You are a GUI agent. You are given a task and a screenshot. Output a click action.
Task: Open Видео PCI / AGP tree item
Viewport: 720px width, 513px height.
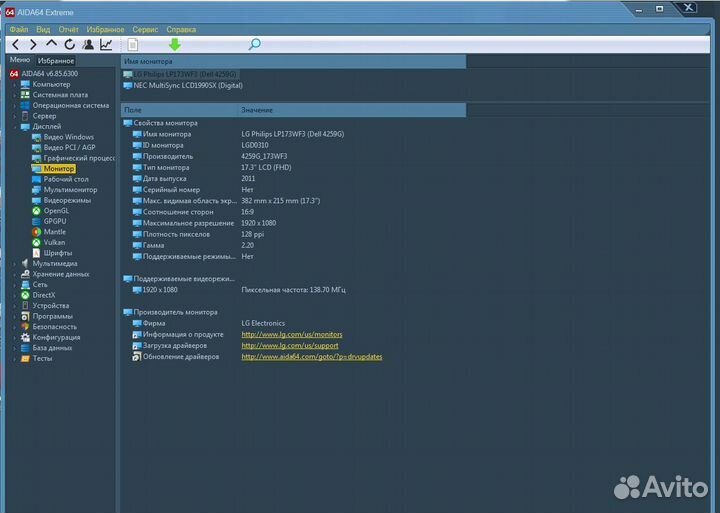click(63, 147)
